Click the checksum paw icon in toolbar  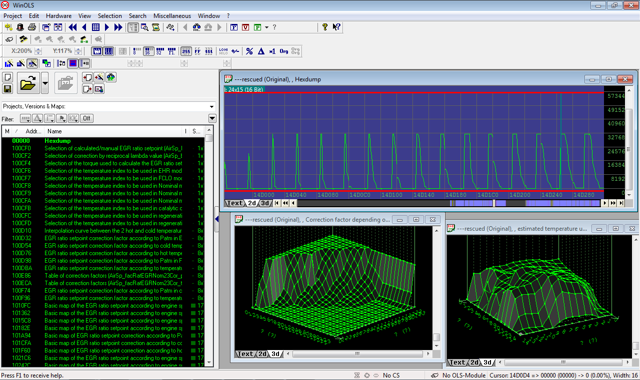pyautogui.click(x=170, y=27)
